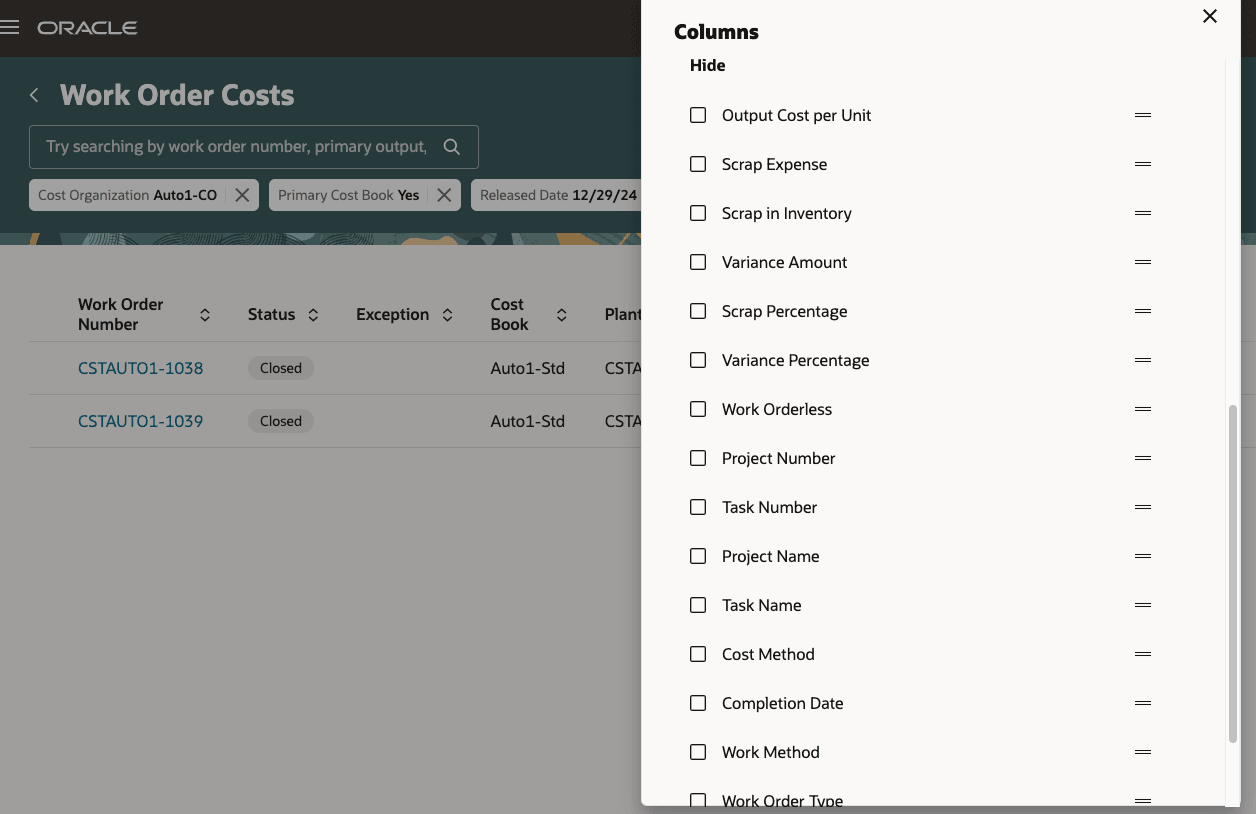The image size is (1256, 814).
Task: Click the search magnifier icon
Action: pyautogui.click(x=451, y=146)
